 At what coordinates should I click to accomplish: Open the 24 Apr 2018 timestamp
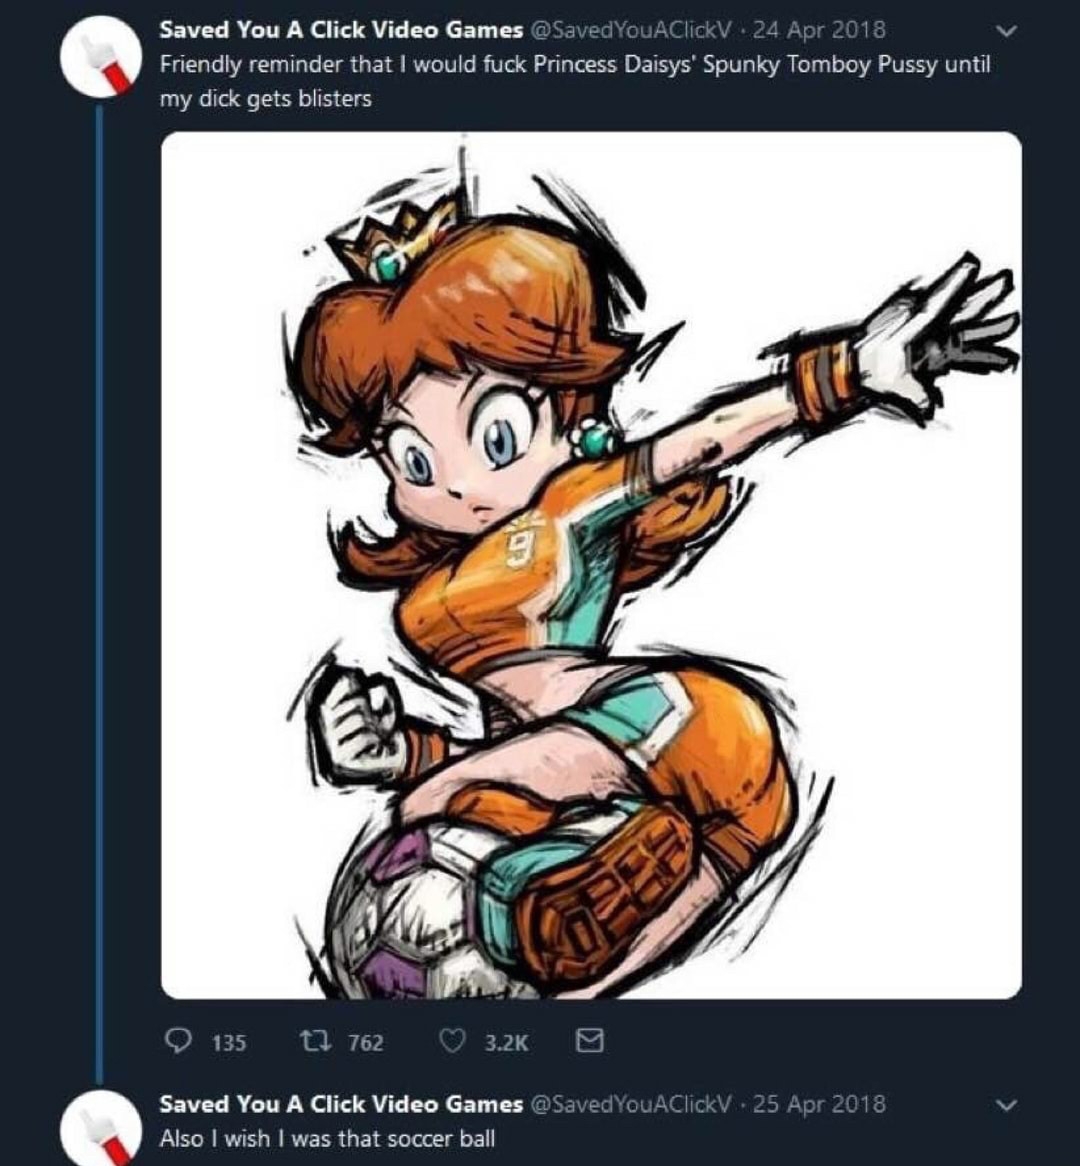818,30
